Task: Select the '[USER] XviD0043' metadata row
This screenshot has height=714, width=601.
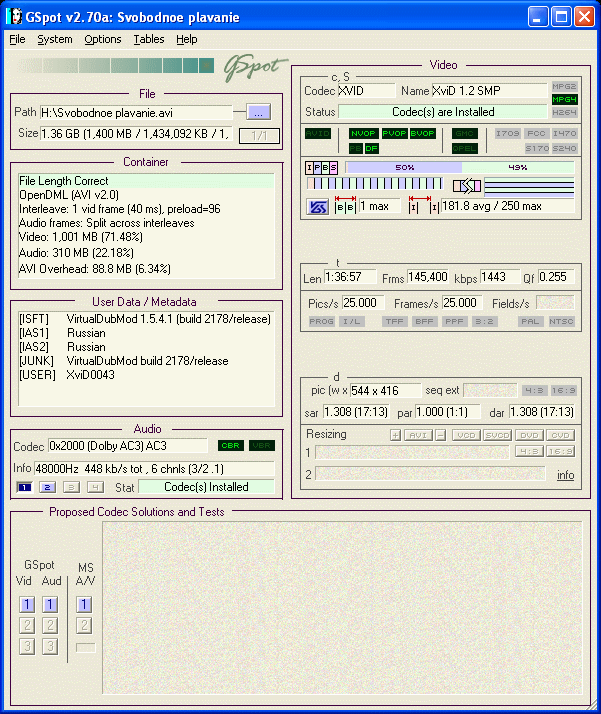Action: click(x=67, y=375)
